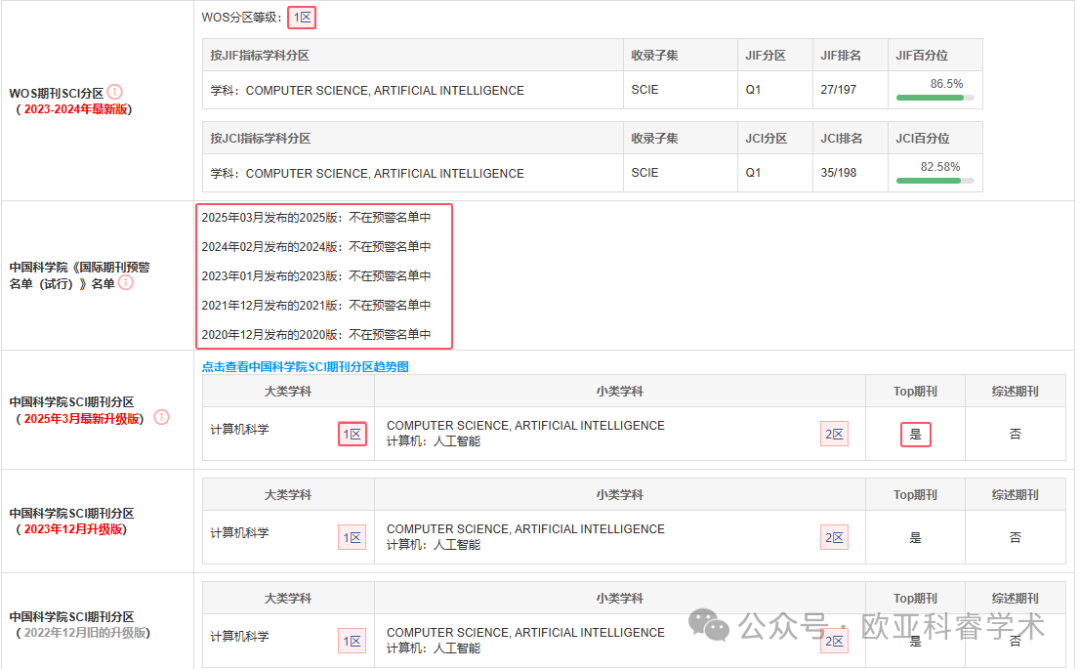The width and height of the screenshot is (1080, 669).
Task: Click the 2023-2024年最新版 red label
Action: 76,109
